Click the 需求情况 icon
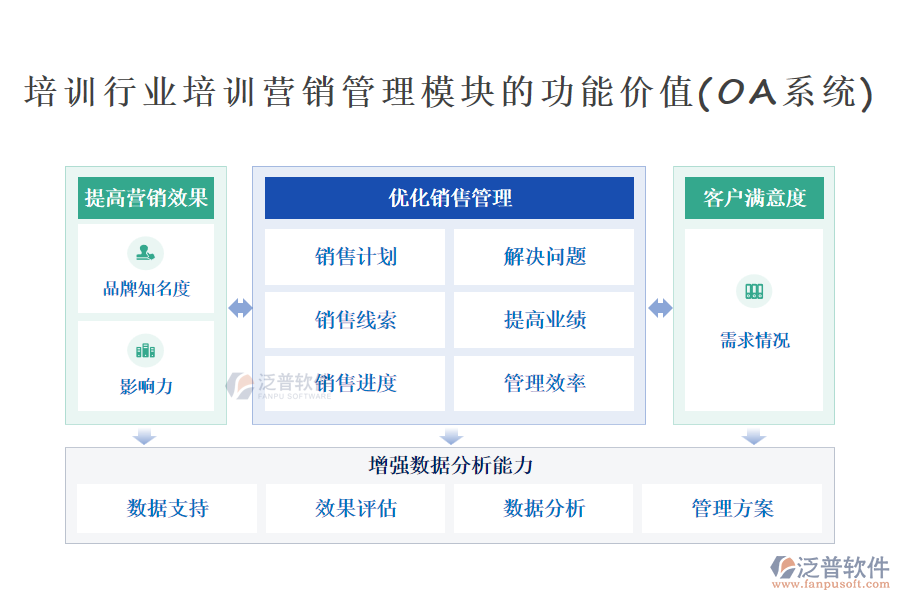This screenshot has height=600, width=900. (754, 291)
